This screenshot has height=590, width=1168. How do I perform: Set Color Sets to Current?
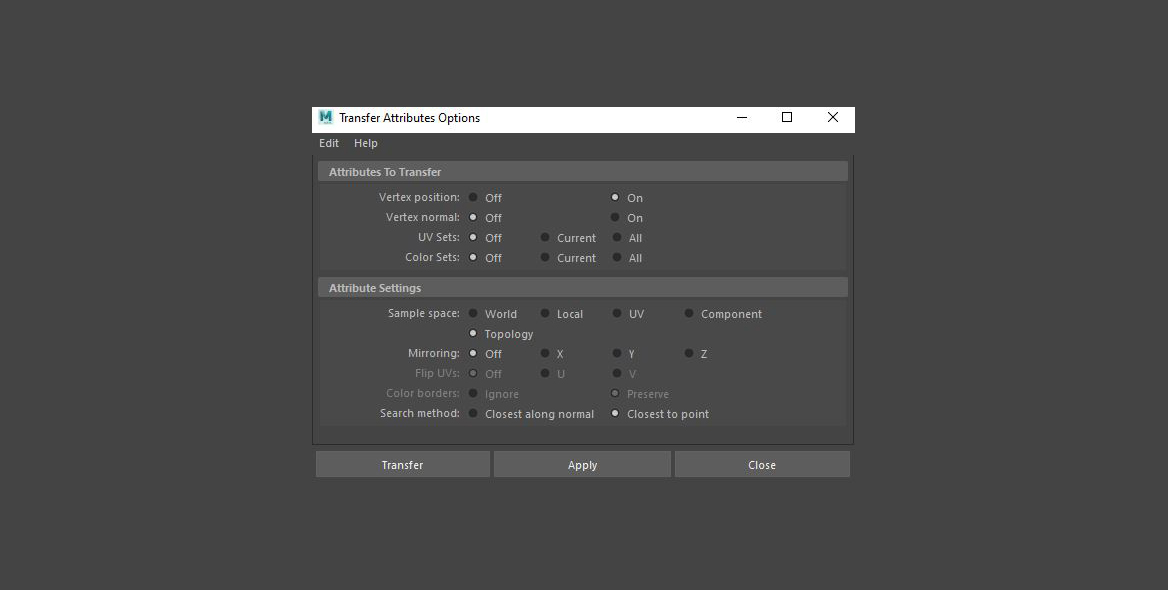(x=545, y=258)
